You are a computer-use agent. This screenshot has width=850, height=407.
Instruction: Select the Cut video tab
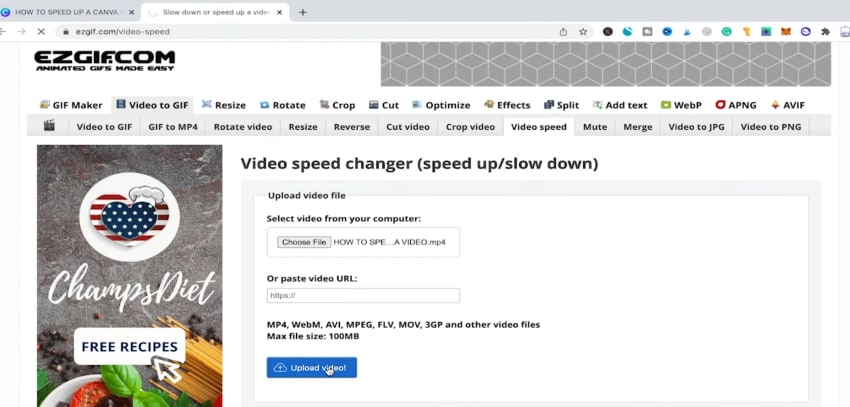point(408,127)
